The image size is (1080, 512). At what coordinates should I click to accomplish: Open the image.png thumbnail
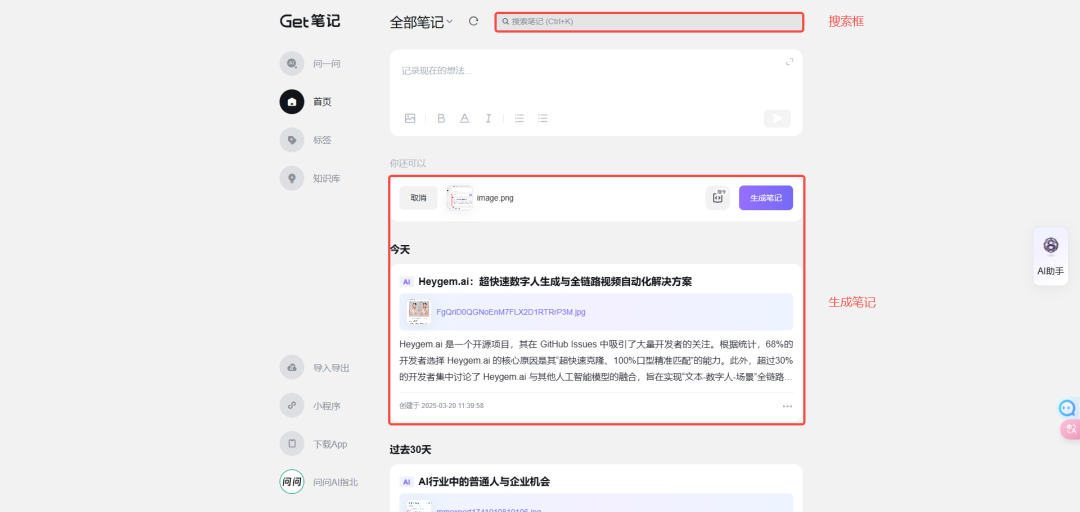[x=459, y=198]
